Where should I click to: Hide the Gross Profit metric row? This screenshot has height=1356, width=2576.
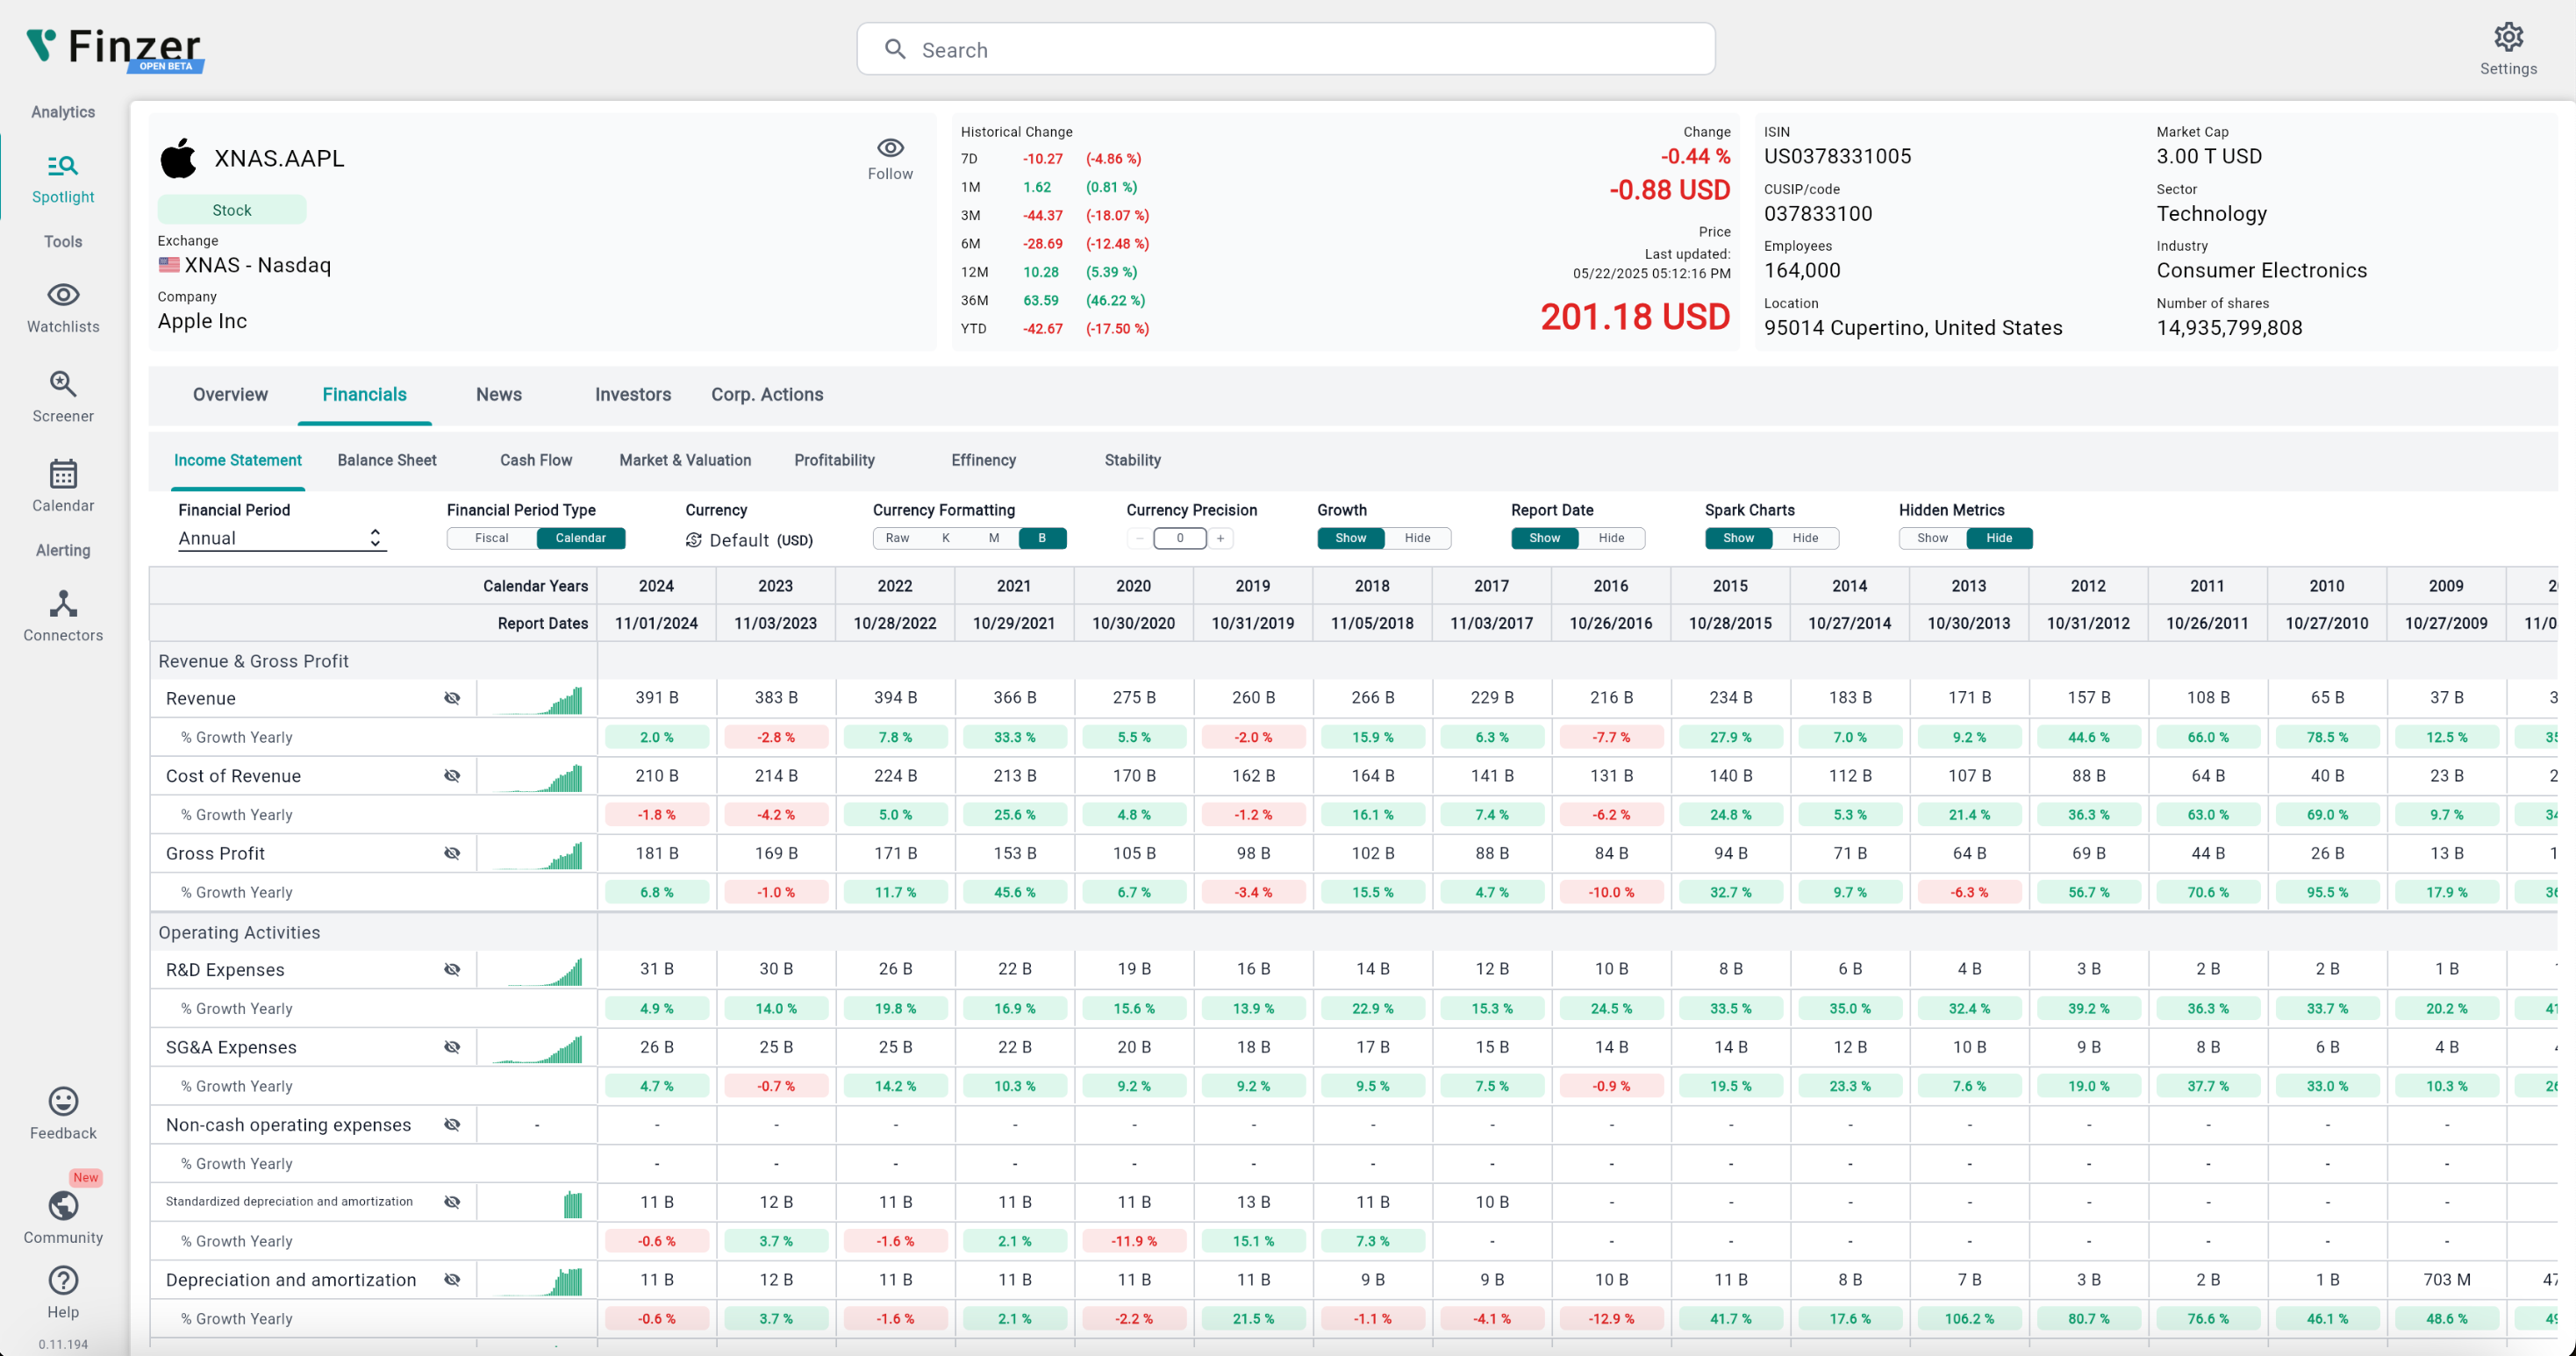point(452,853)
